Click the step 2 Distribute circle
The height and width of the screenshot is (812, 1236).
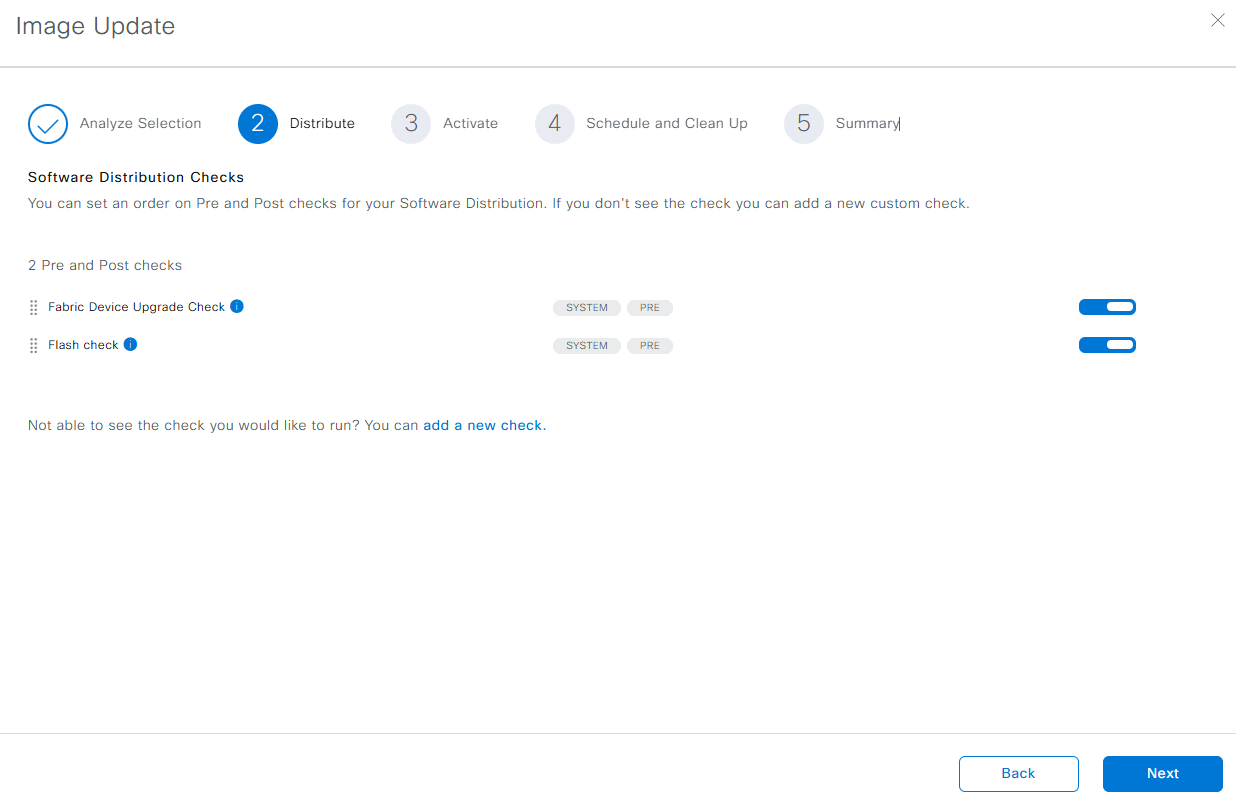tap(258, 124)
